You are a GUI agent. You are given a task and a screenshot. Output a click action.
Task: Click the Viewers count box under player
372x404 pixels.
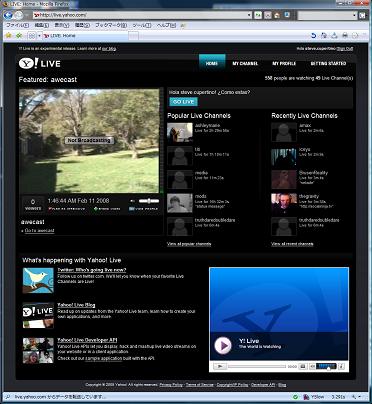point(33,204)
